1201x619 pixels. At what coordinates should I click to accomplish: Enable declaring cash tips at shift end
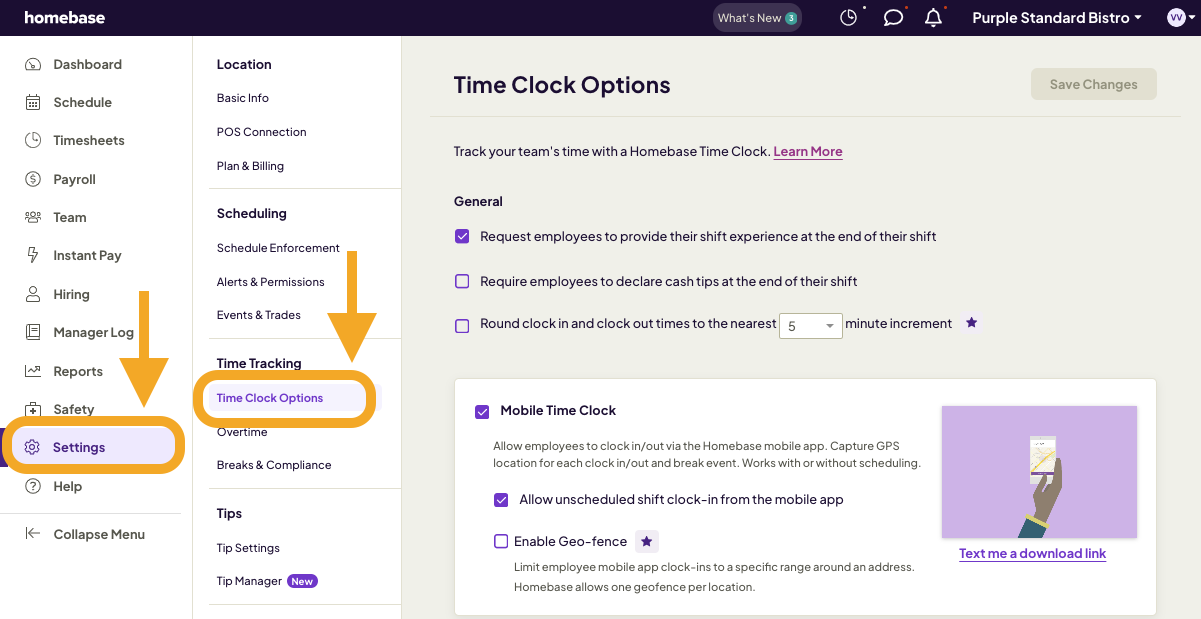click(462, 281)
